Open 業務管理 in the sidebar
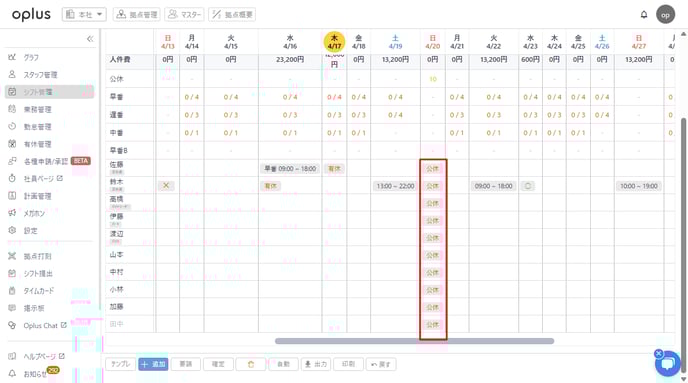The height and width of the screenshot is (383, 688). tap(38, 109)
